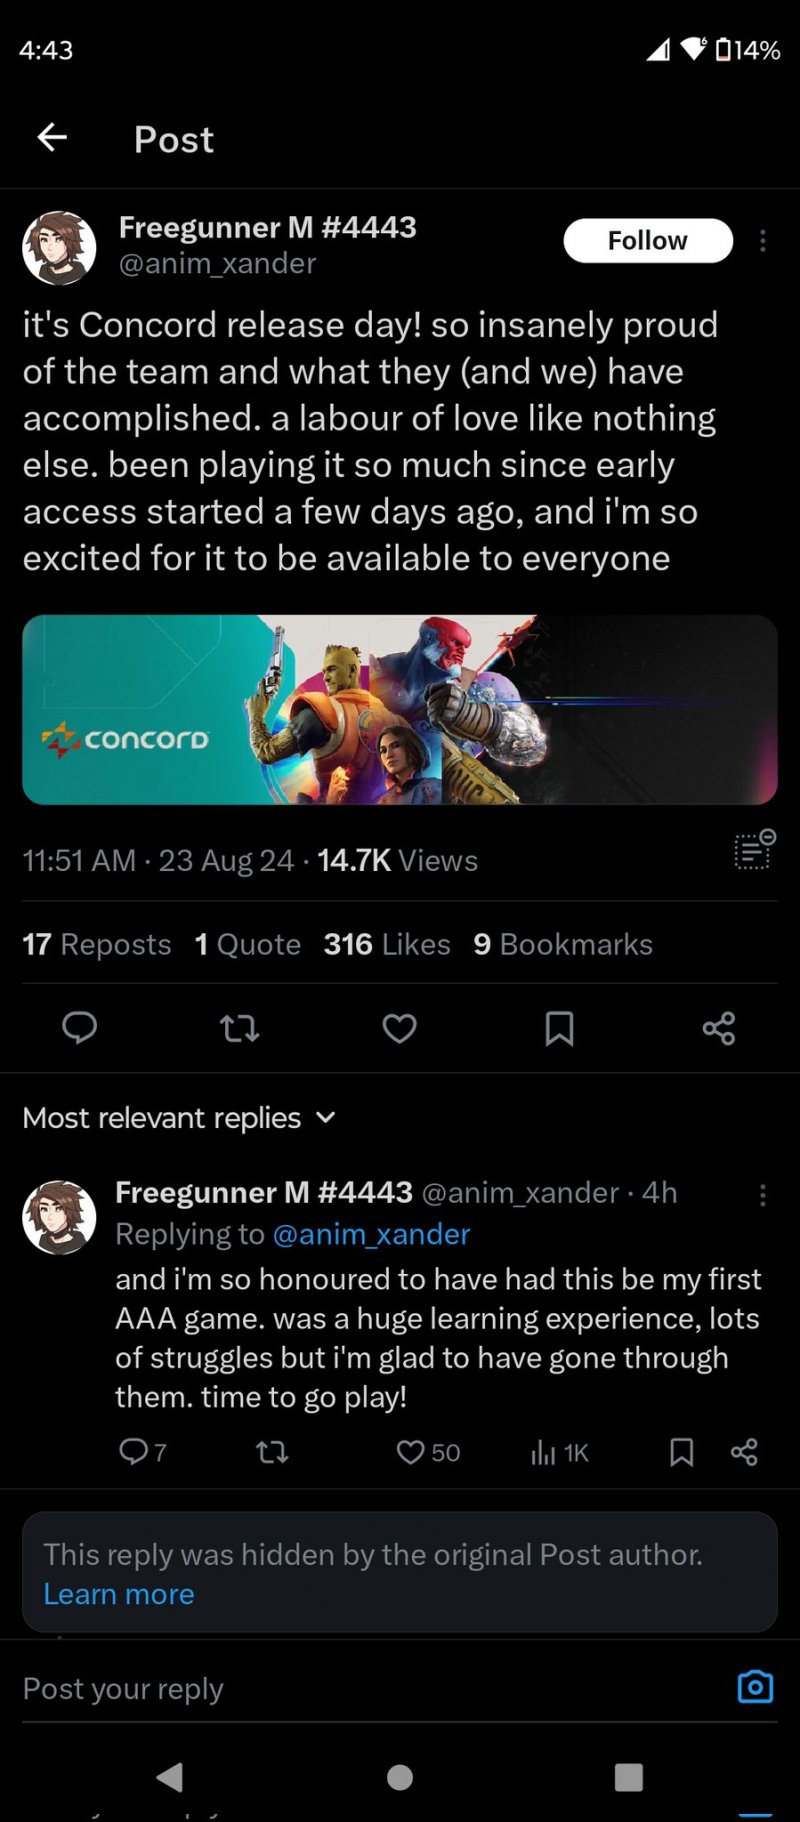Share the main post
This screenshot has width=800, height=1822.
(718, 1028)
